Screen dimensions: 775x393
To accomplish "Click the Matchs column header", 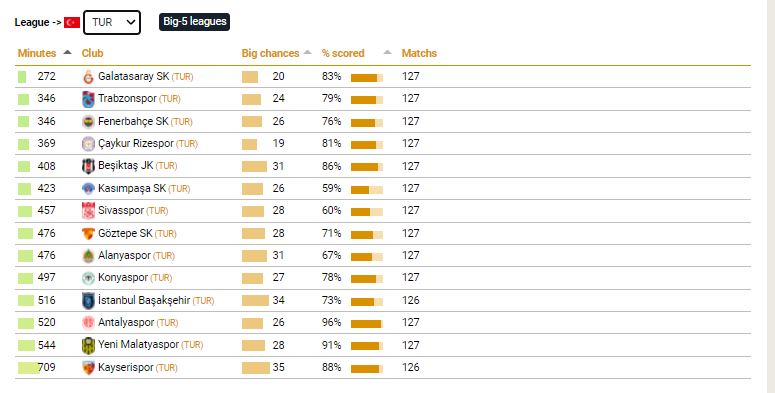I will [x=419, y=53].
